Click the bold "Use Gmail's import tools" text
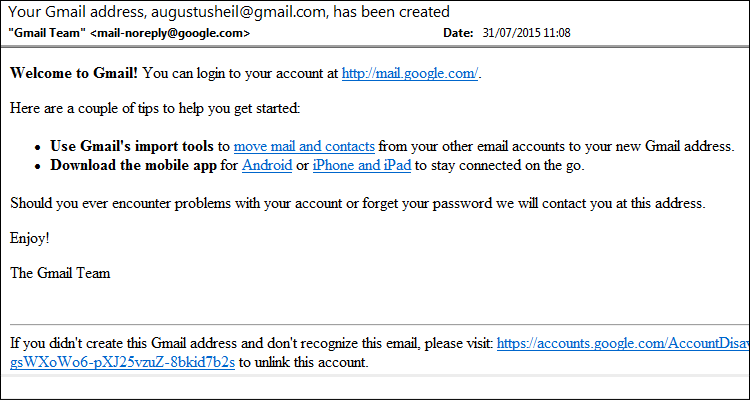This screenshot has width=750, height=400. (x=132, y=146)
